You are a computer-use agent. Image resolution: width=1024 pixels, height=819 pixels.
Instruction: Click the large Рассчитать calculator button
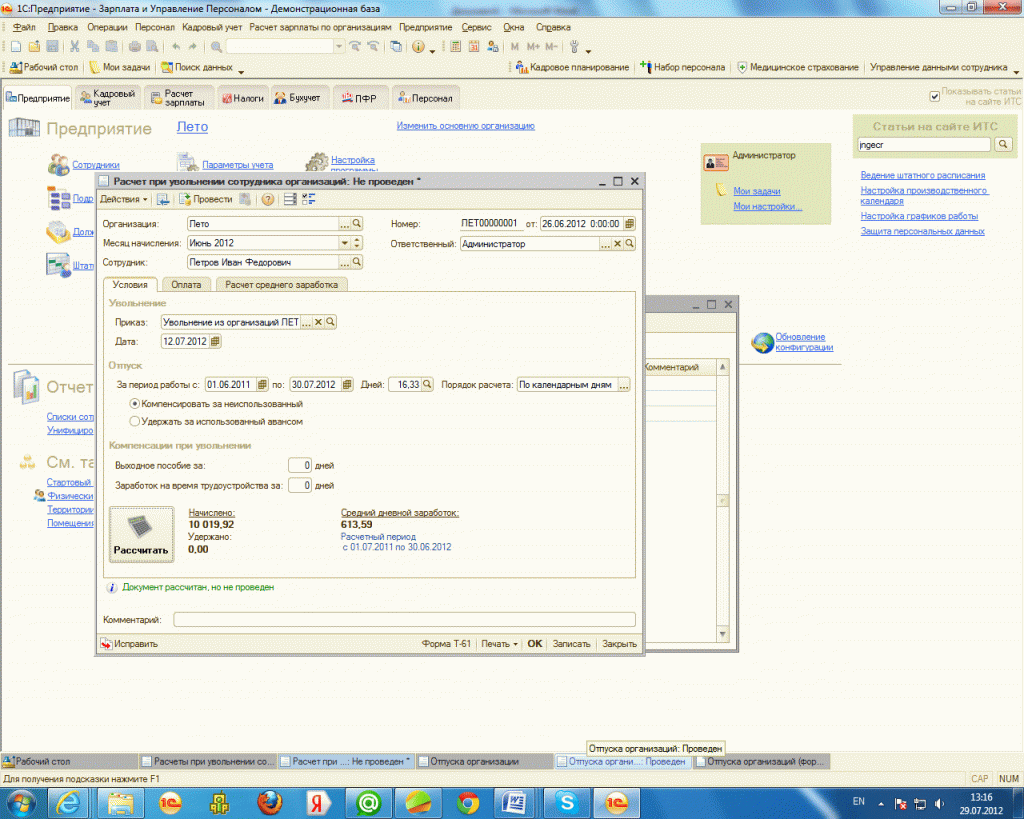(x=141, y=534)
